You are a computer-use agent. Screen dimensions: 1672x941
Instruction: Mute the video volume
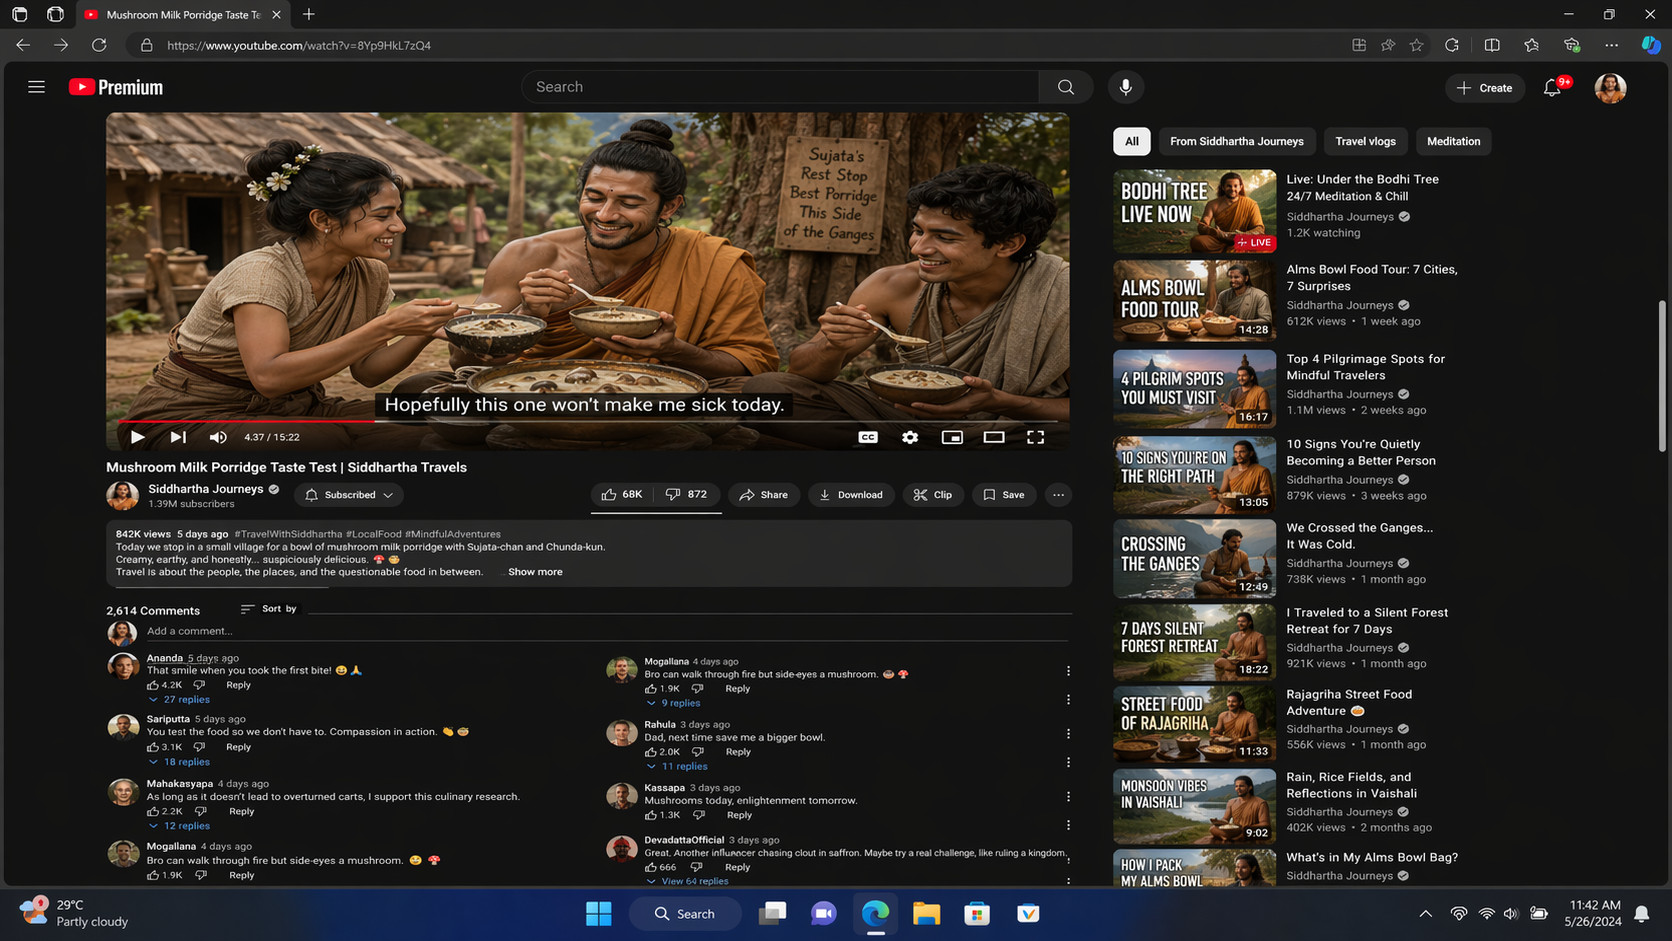click(x=218, y=437)
